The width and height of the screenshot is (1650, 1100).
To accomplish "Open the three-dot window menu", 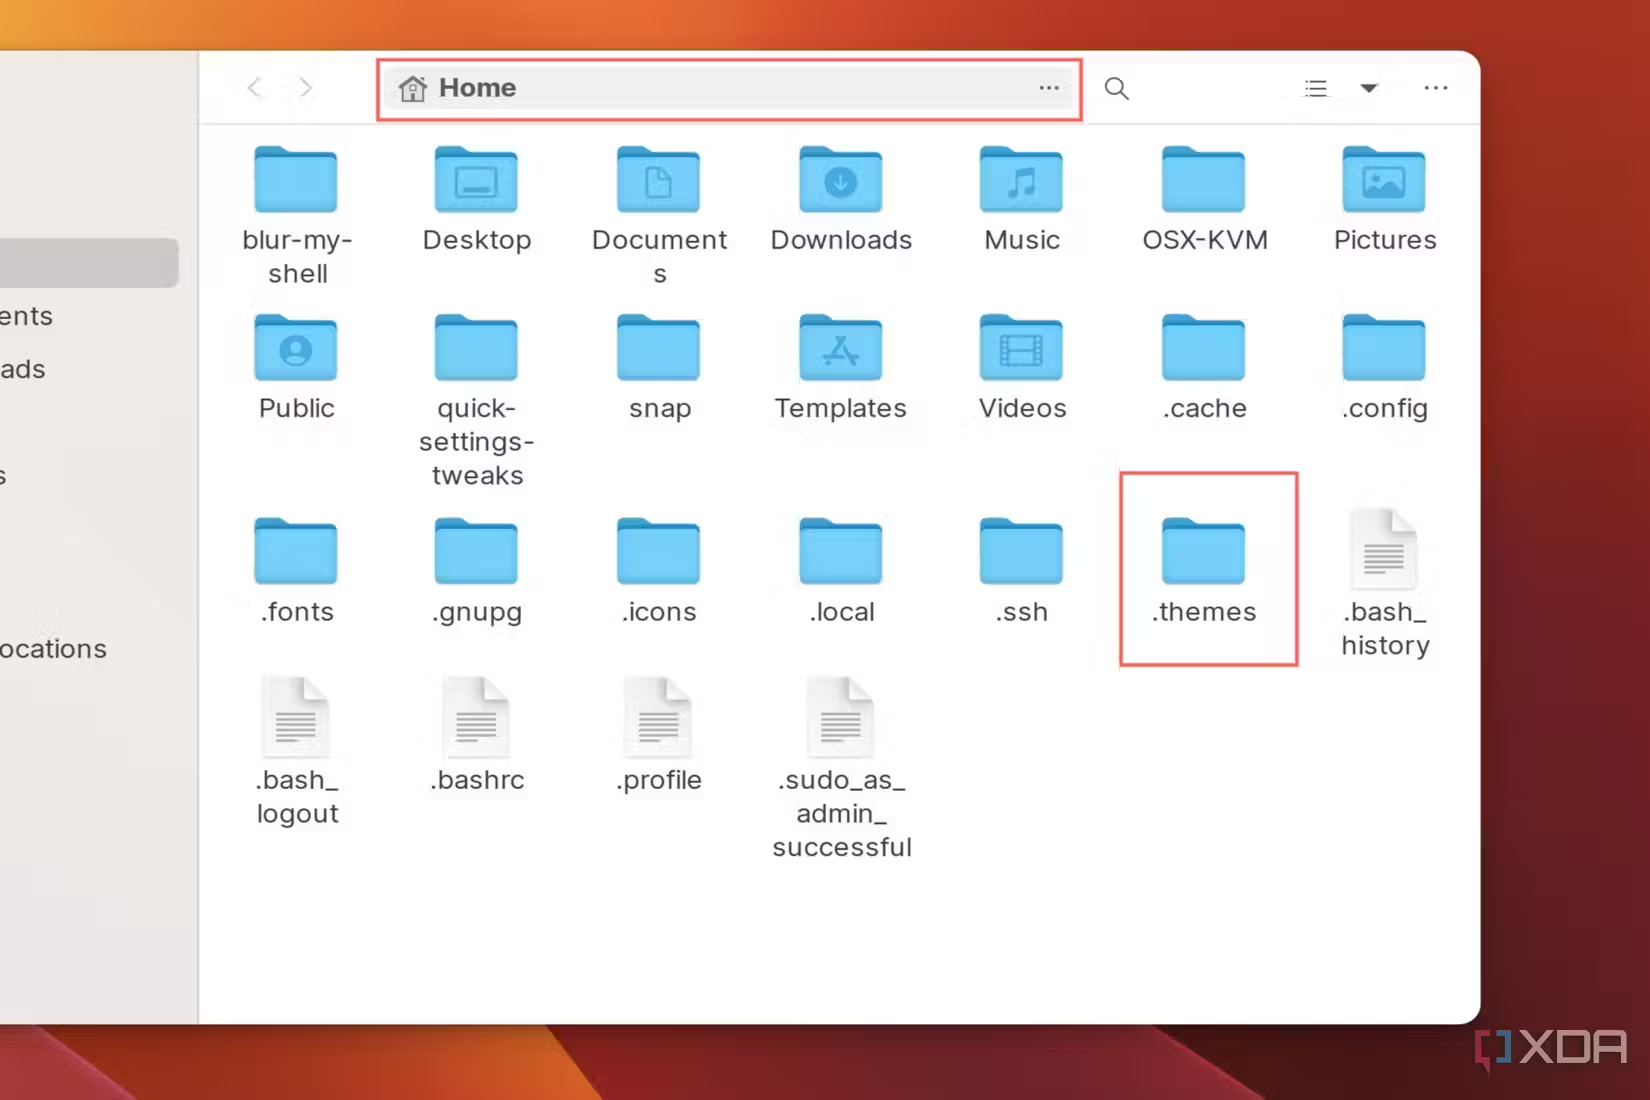I will click(1436, 88).
